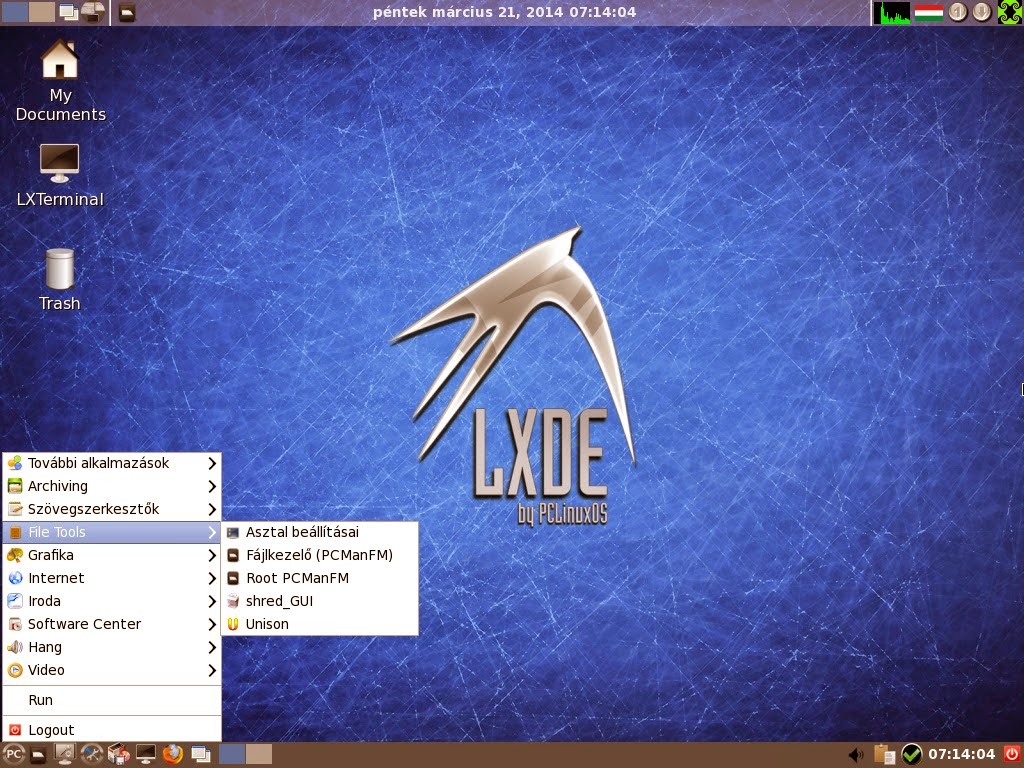Choose Run from the main menu
1024x768 pixels.
(x=112, y=700)
